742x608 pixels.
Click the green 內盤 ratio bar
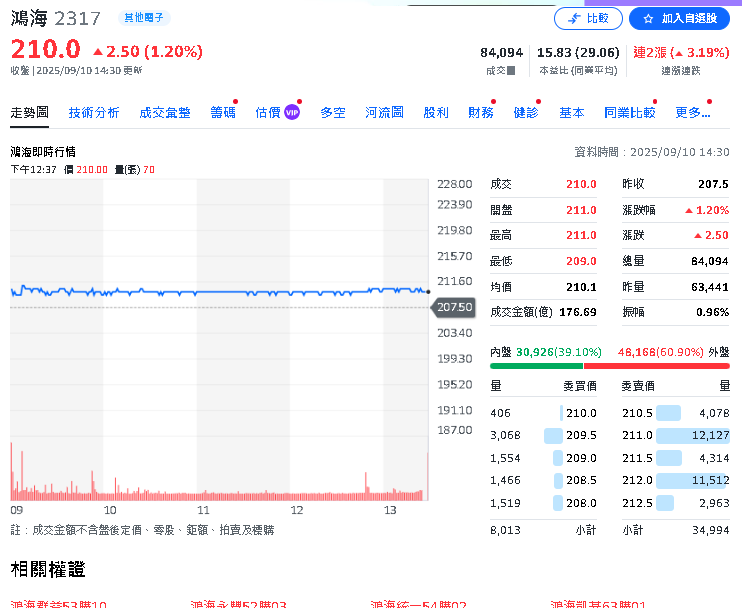(537, 366)
